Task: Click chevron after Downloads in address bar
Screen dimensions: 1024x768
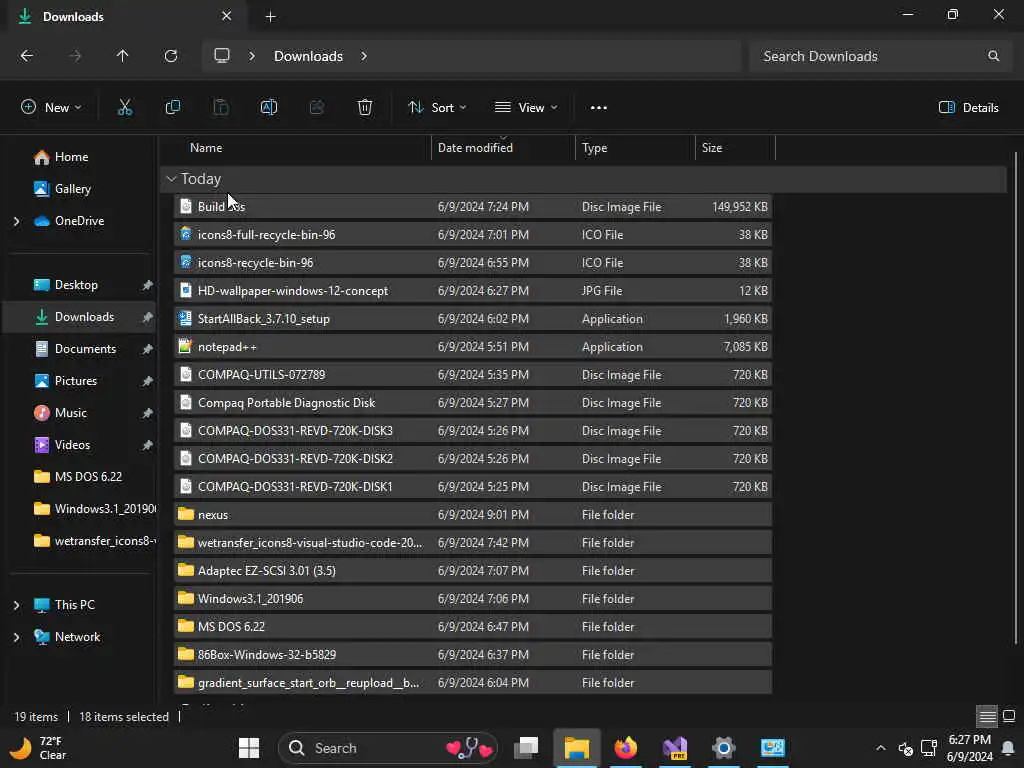Action: pos(364,56)
